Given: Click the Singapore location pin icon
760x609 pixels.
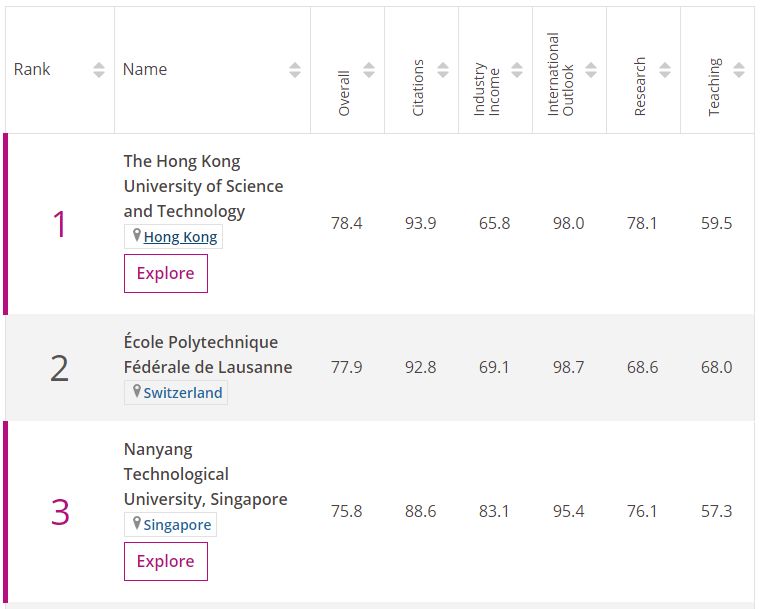Looking at the screenshot, I should click(137, 523).
